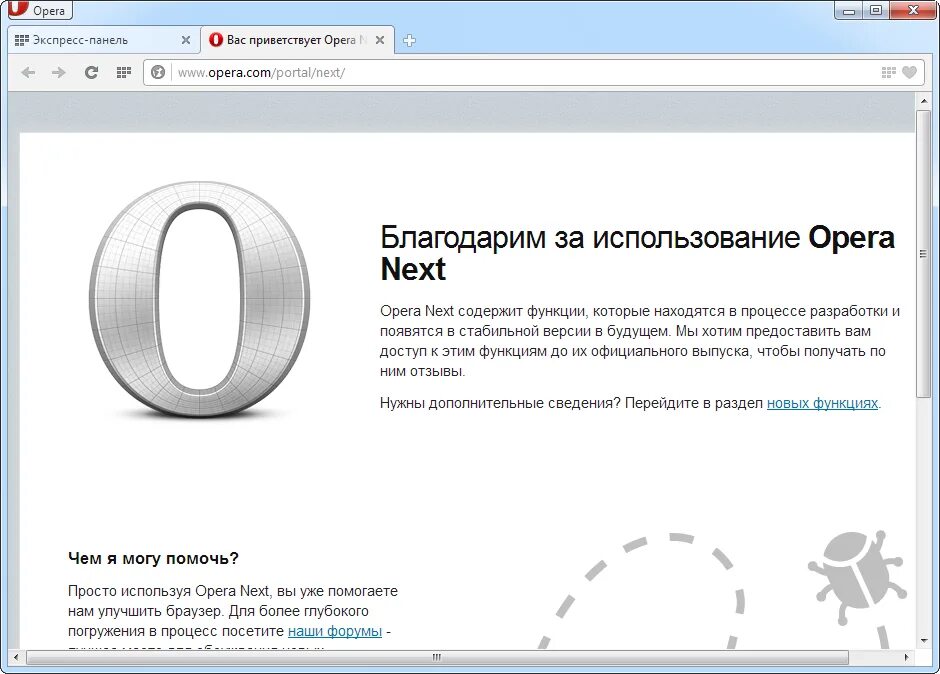Add page to Speed Dial icon in address bar
940x674 pixels.
click(x=888, y=73)
